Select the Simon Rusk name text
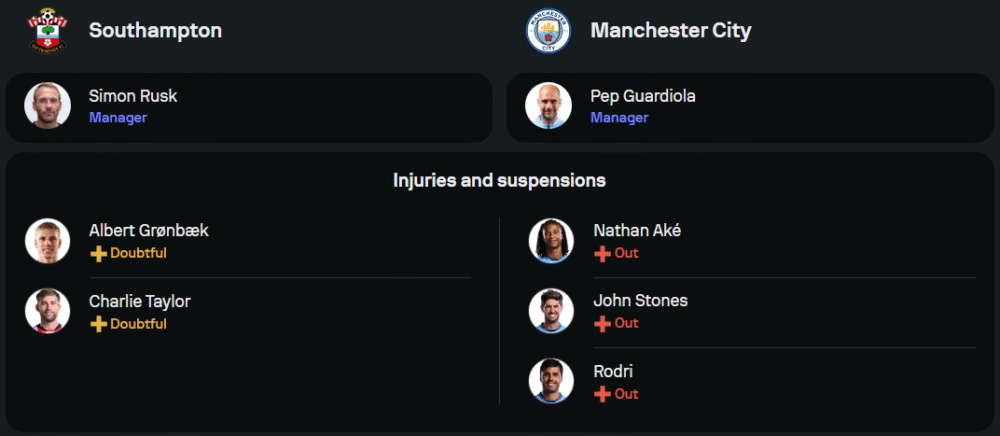 133,97
